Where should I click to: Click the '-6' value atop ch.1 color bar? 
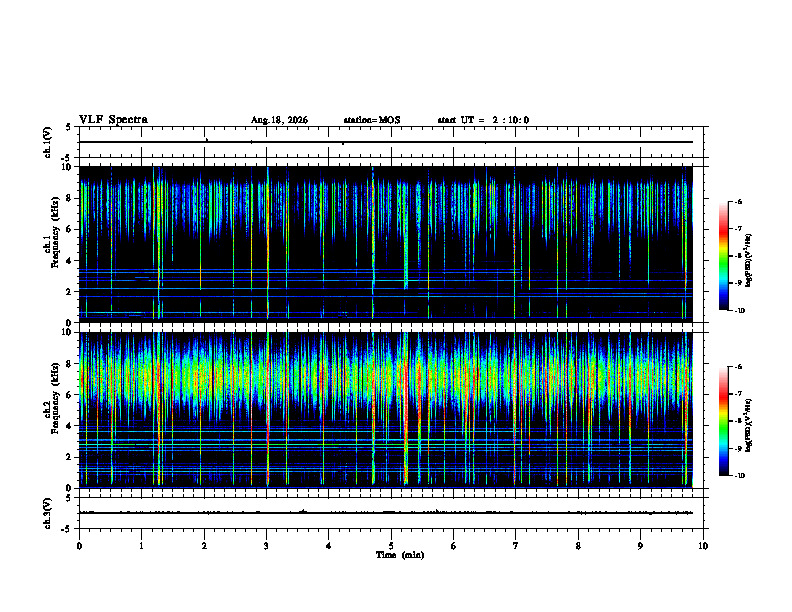tap(738, 201)
